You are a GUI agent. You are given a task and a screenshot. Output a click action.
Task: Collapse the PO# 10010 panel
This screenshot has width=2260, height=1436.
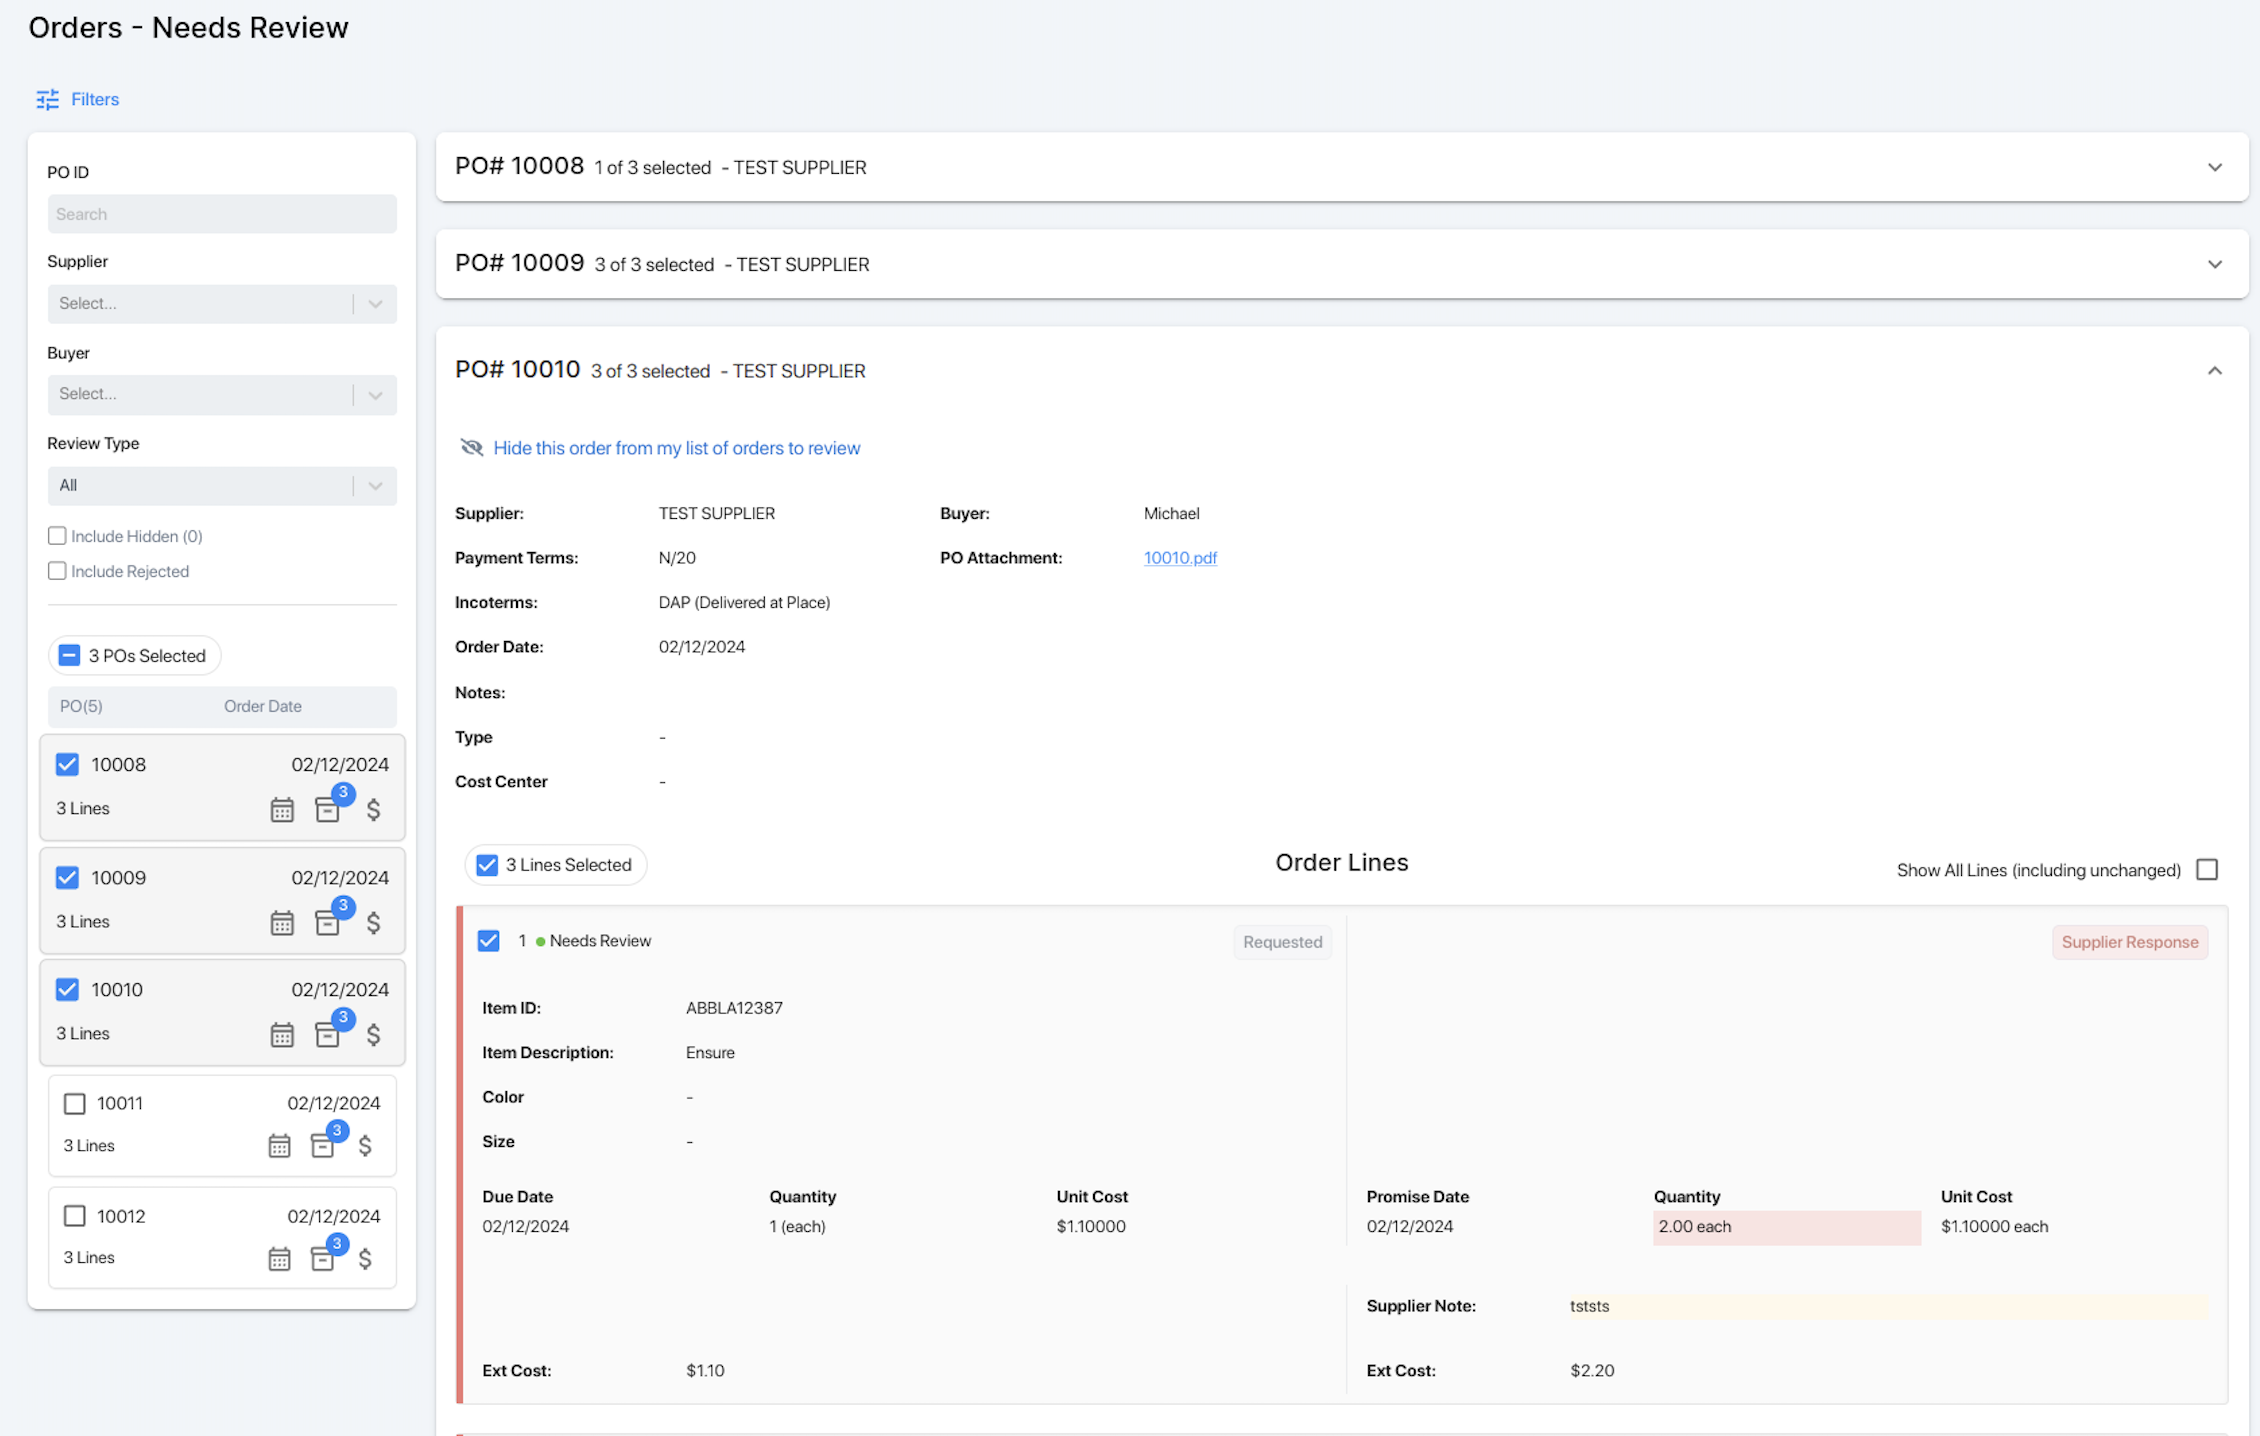pos(2215,371)
